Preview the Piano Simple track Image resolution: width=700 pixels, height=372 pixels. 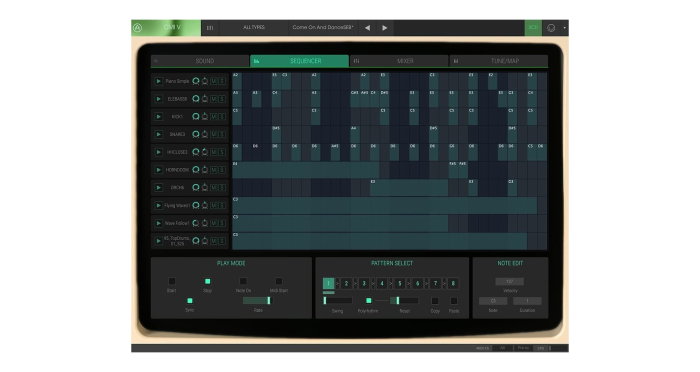(x=158, y=81)
